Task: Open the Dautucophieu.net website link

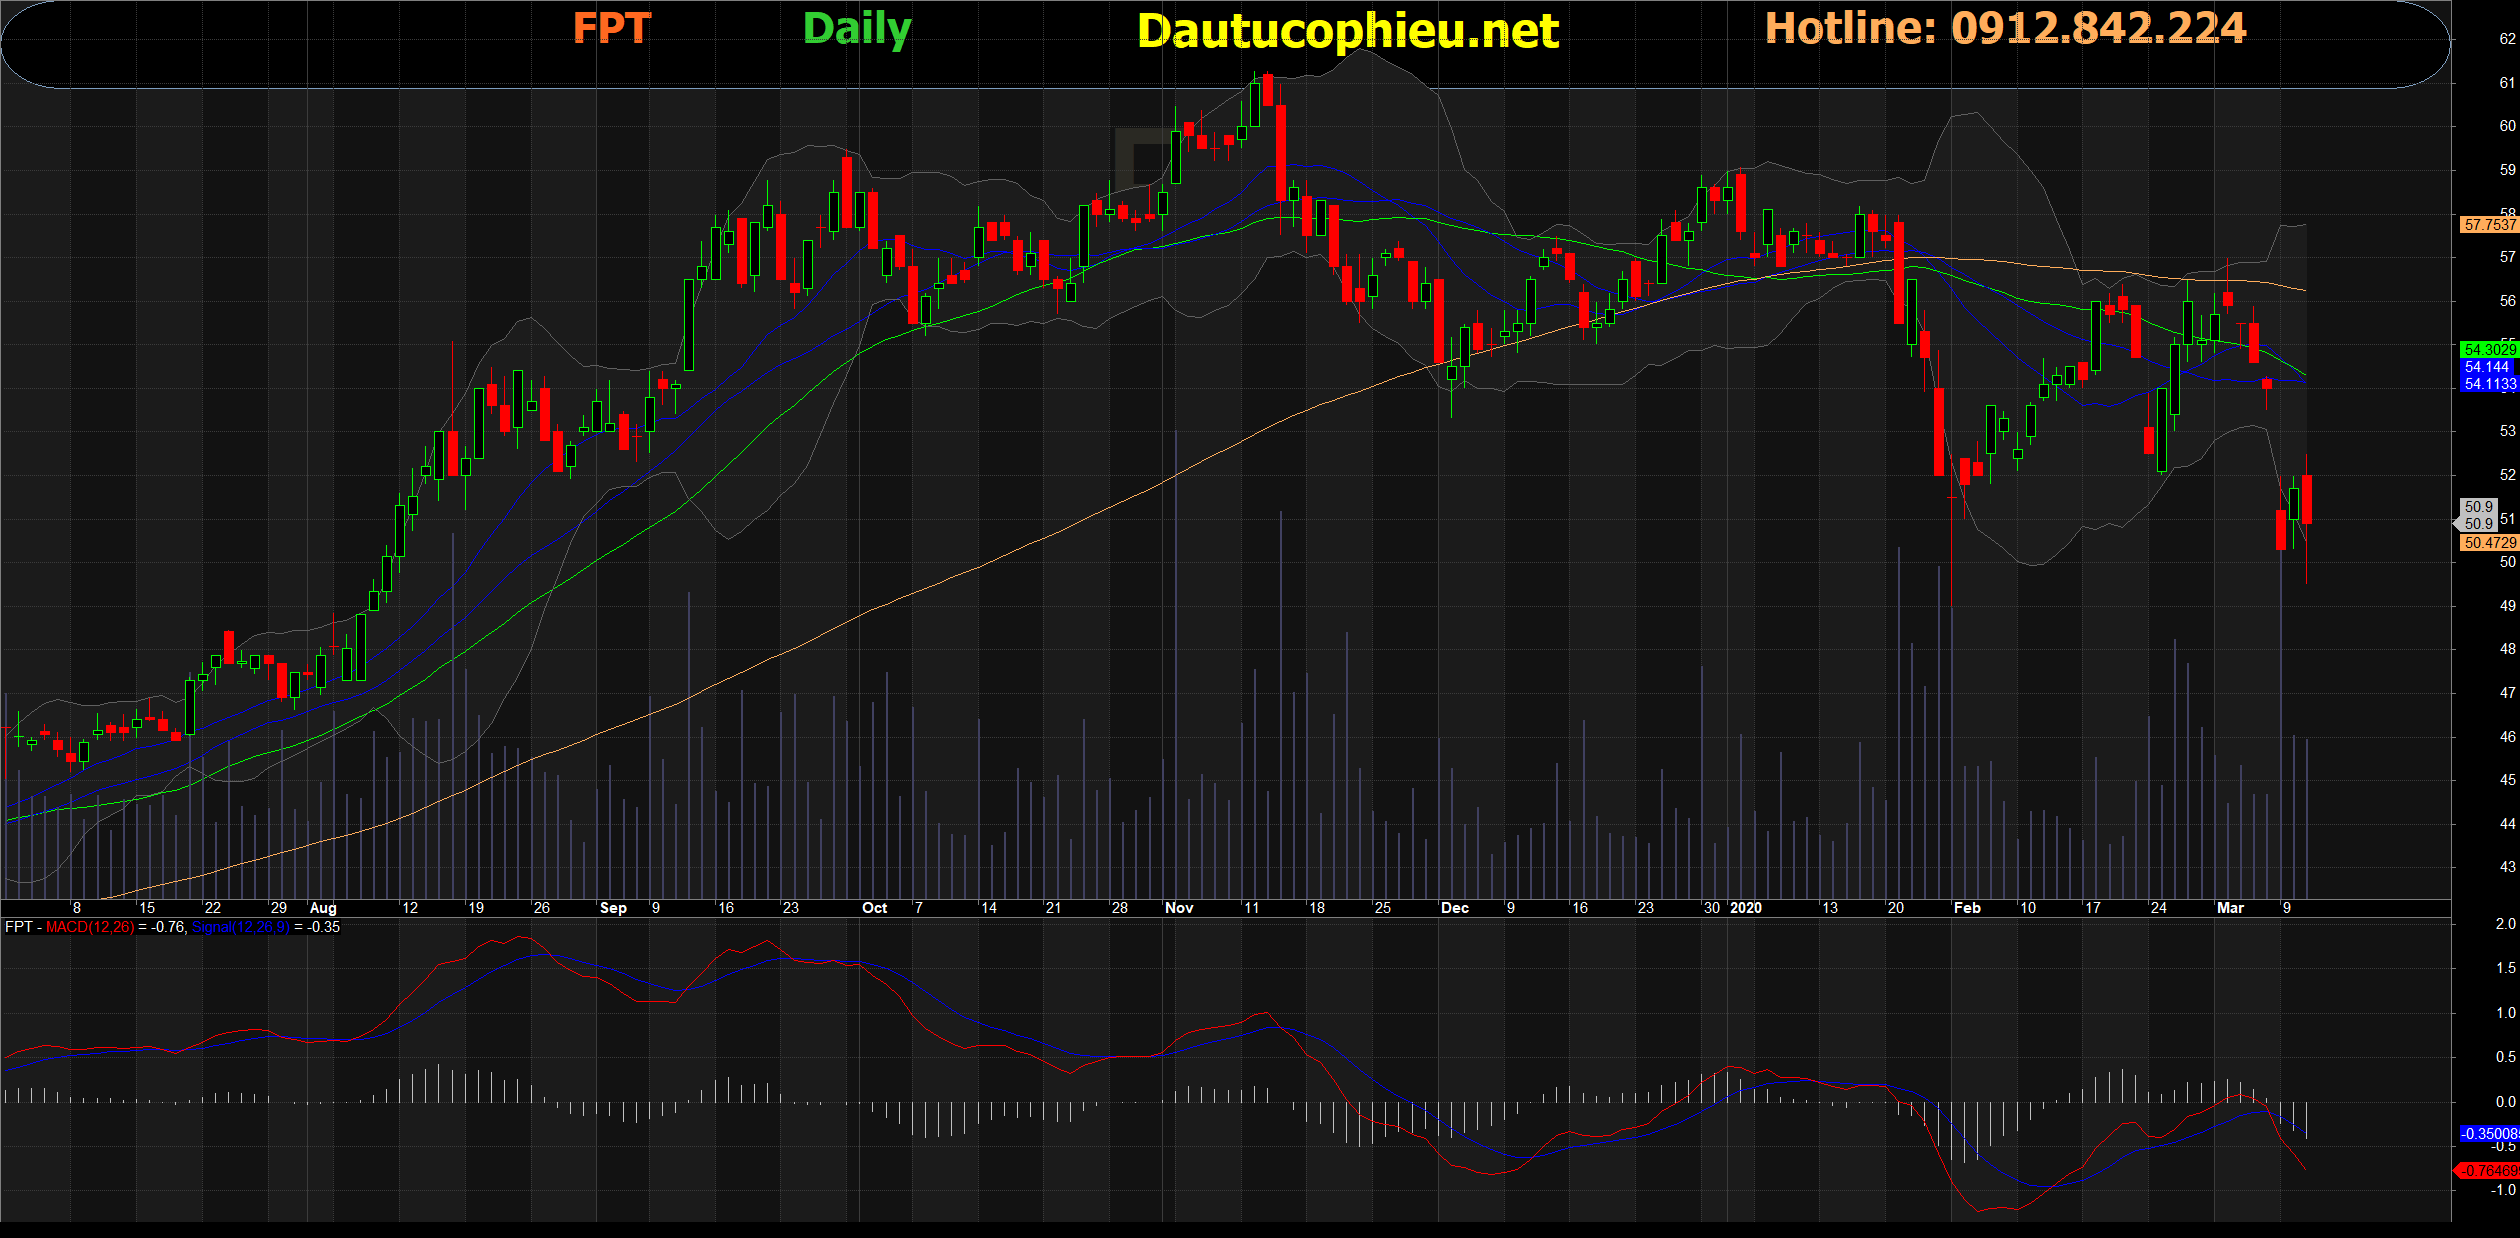Action: pyautogui.click(x=1347, y=31)
